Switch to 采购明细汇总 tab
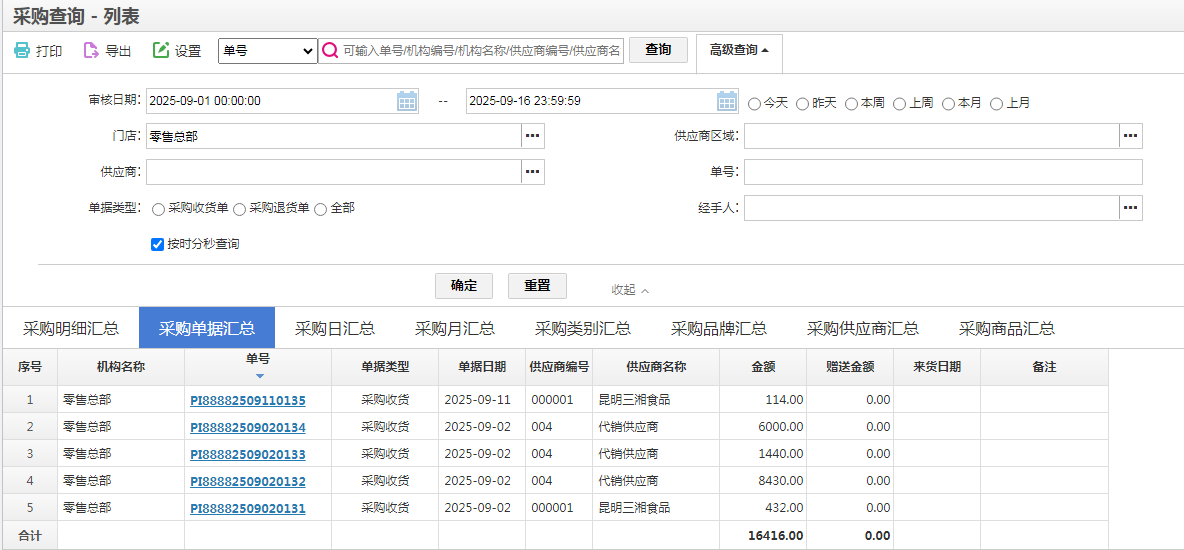Screen dimensions: 1184x550 pyautogui.click(x=71, y=328)
